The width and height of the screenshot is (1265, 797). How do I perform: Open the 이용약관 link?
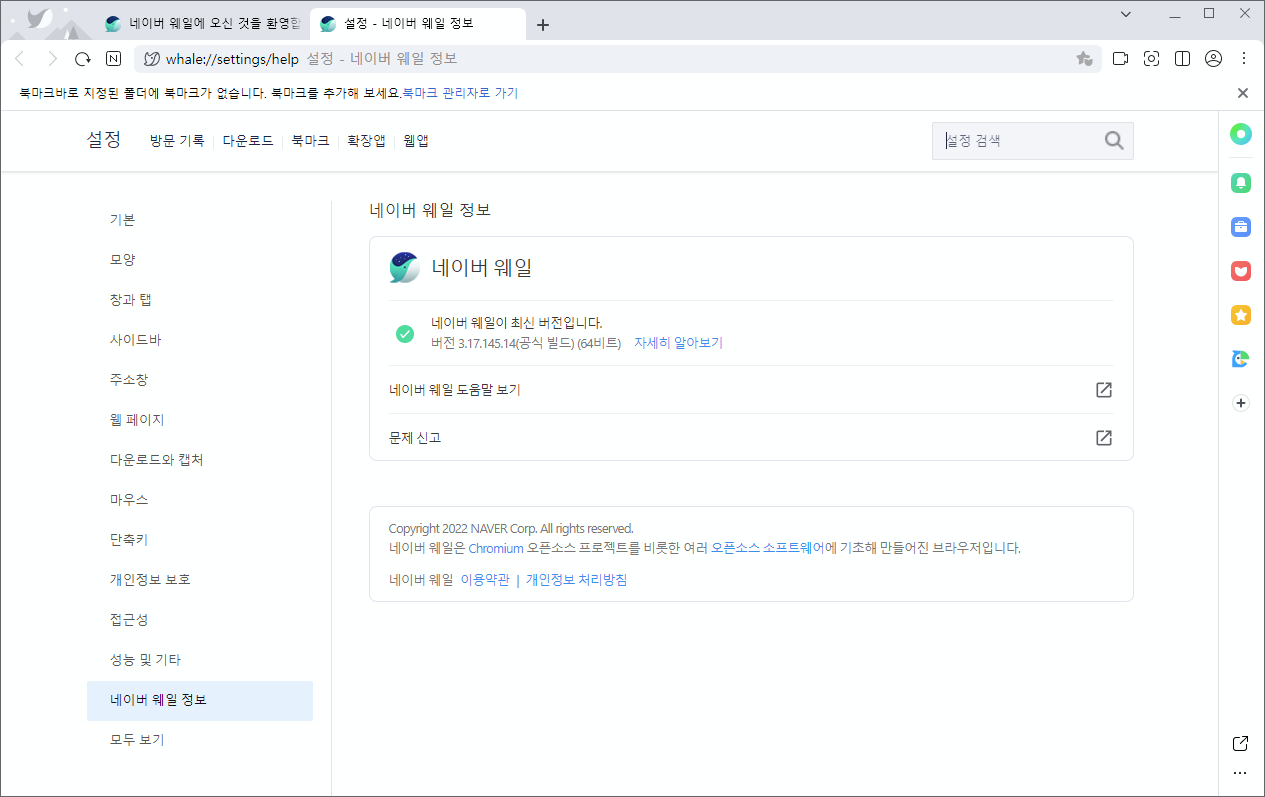[x=485, y=580]
